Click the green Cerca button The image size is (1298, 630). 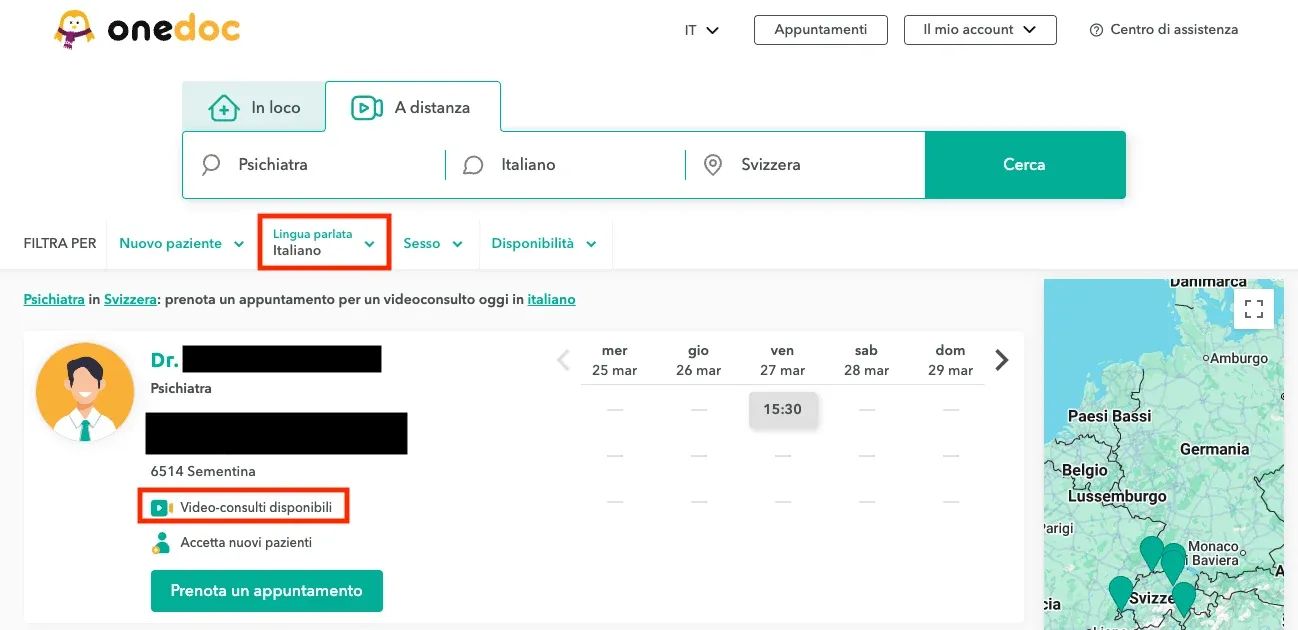[1025, 165]
